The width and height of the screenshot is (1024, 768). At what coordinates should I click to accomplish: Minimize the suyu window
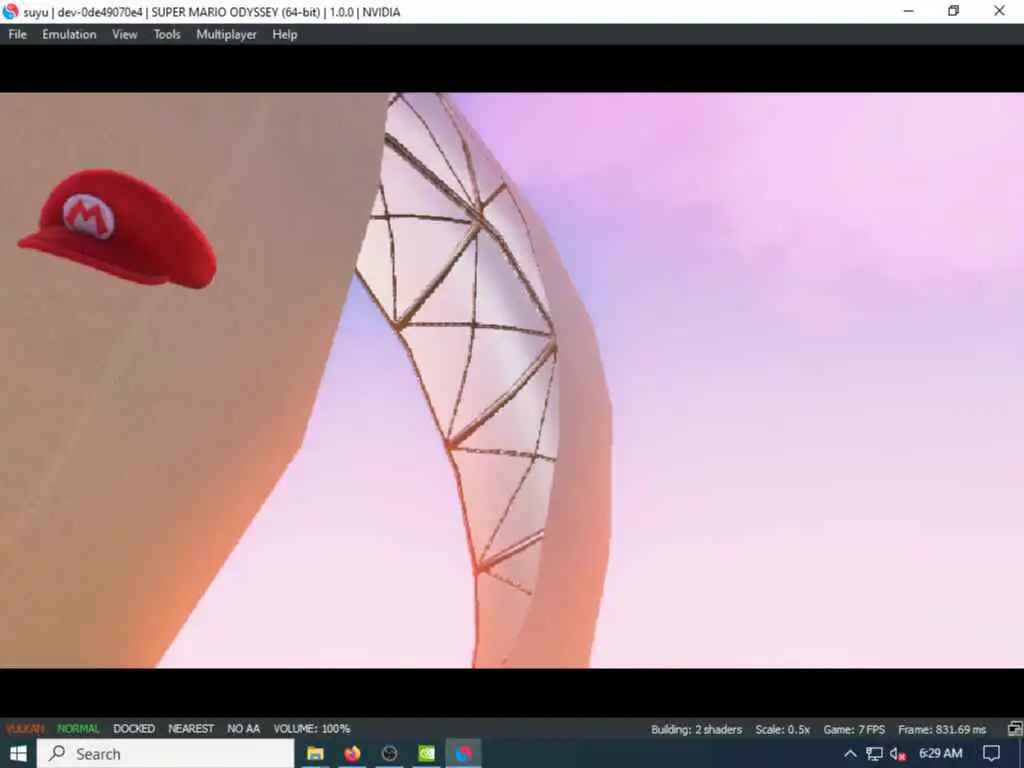click(x=908, y=11)
